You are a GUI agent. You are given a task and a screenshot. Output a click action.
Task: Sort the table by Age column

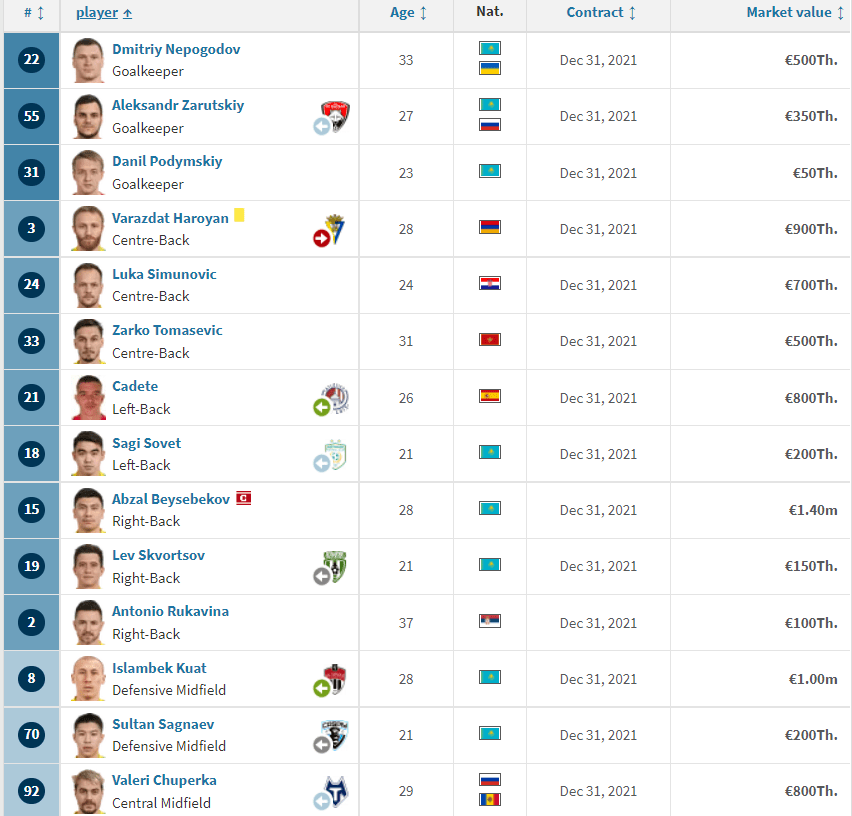pyautogui.click(x=408, y=12)
